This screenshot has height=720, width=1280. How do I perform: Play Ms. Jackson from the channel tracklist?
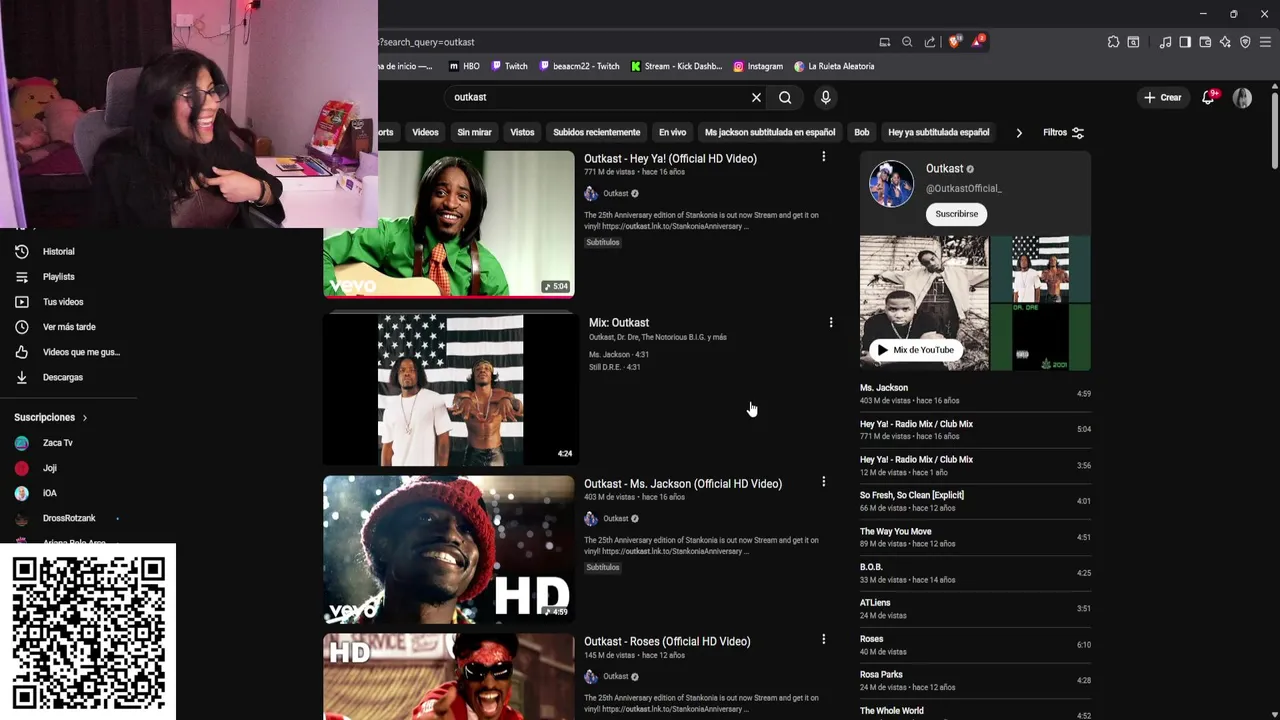[975, 394]
